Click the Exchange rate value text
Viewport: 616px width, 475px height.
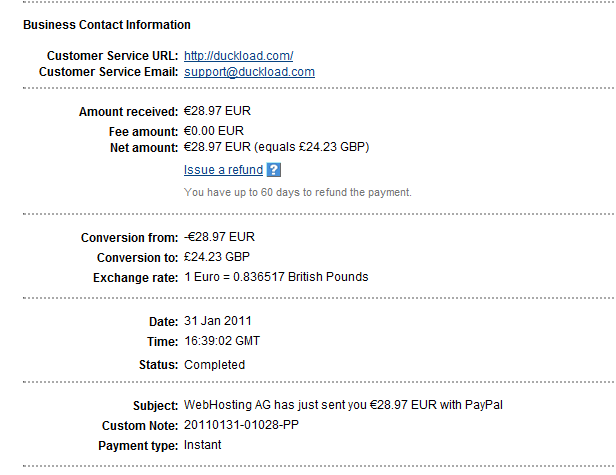(x=276, y=276)
